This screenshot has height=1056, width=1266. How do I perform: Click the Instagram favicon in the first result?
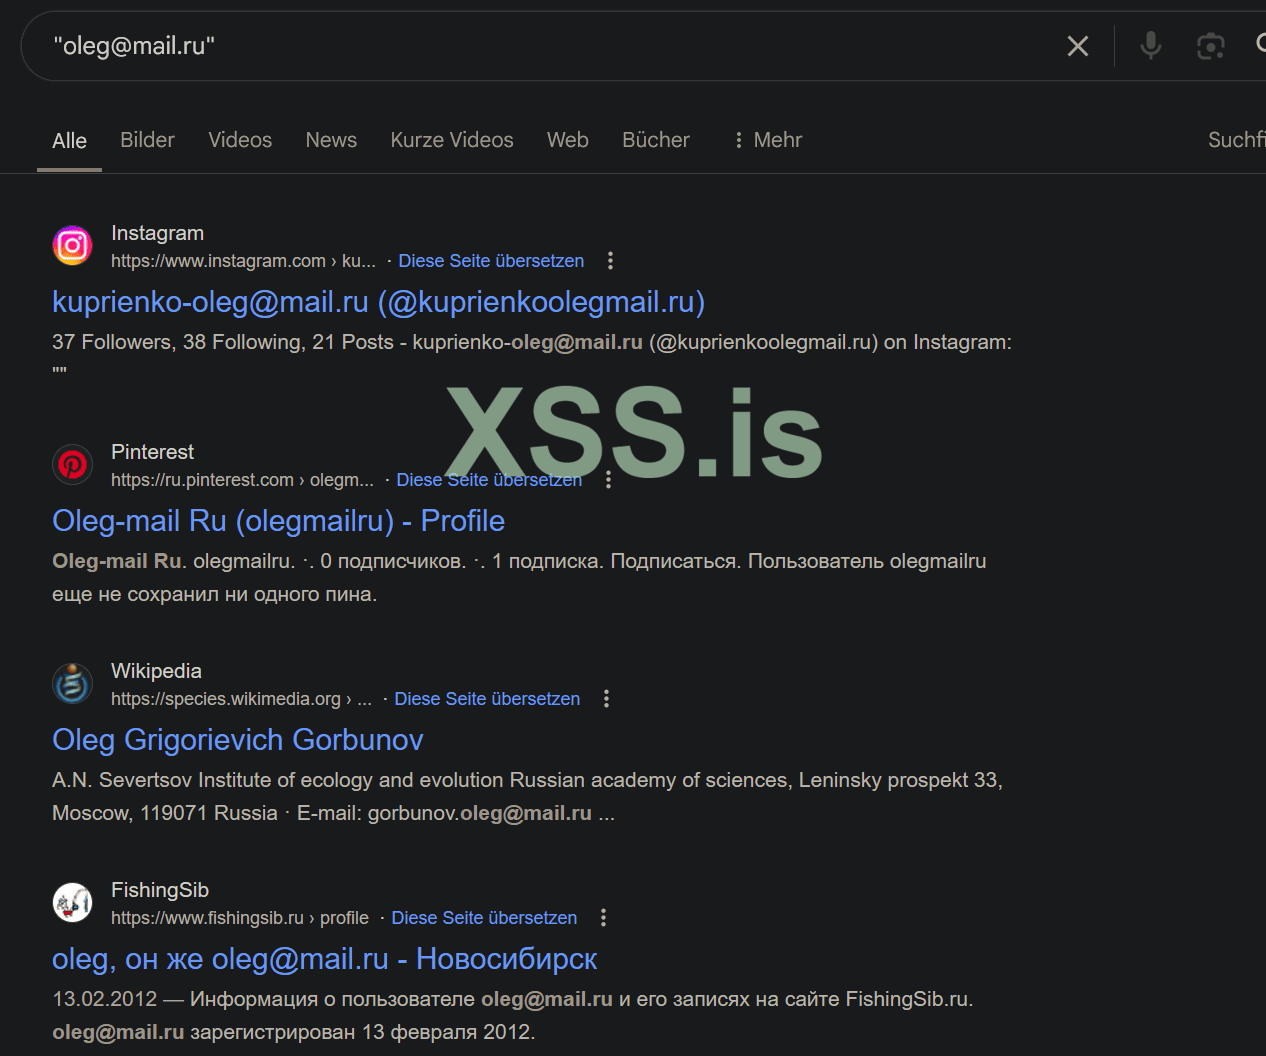pos(72,245)
